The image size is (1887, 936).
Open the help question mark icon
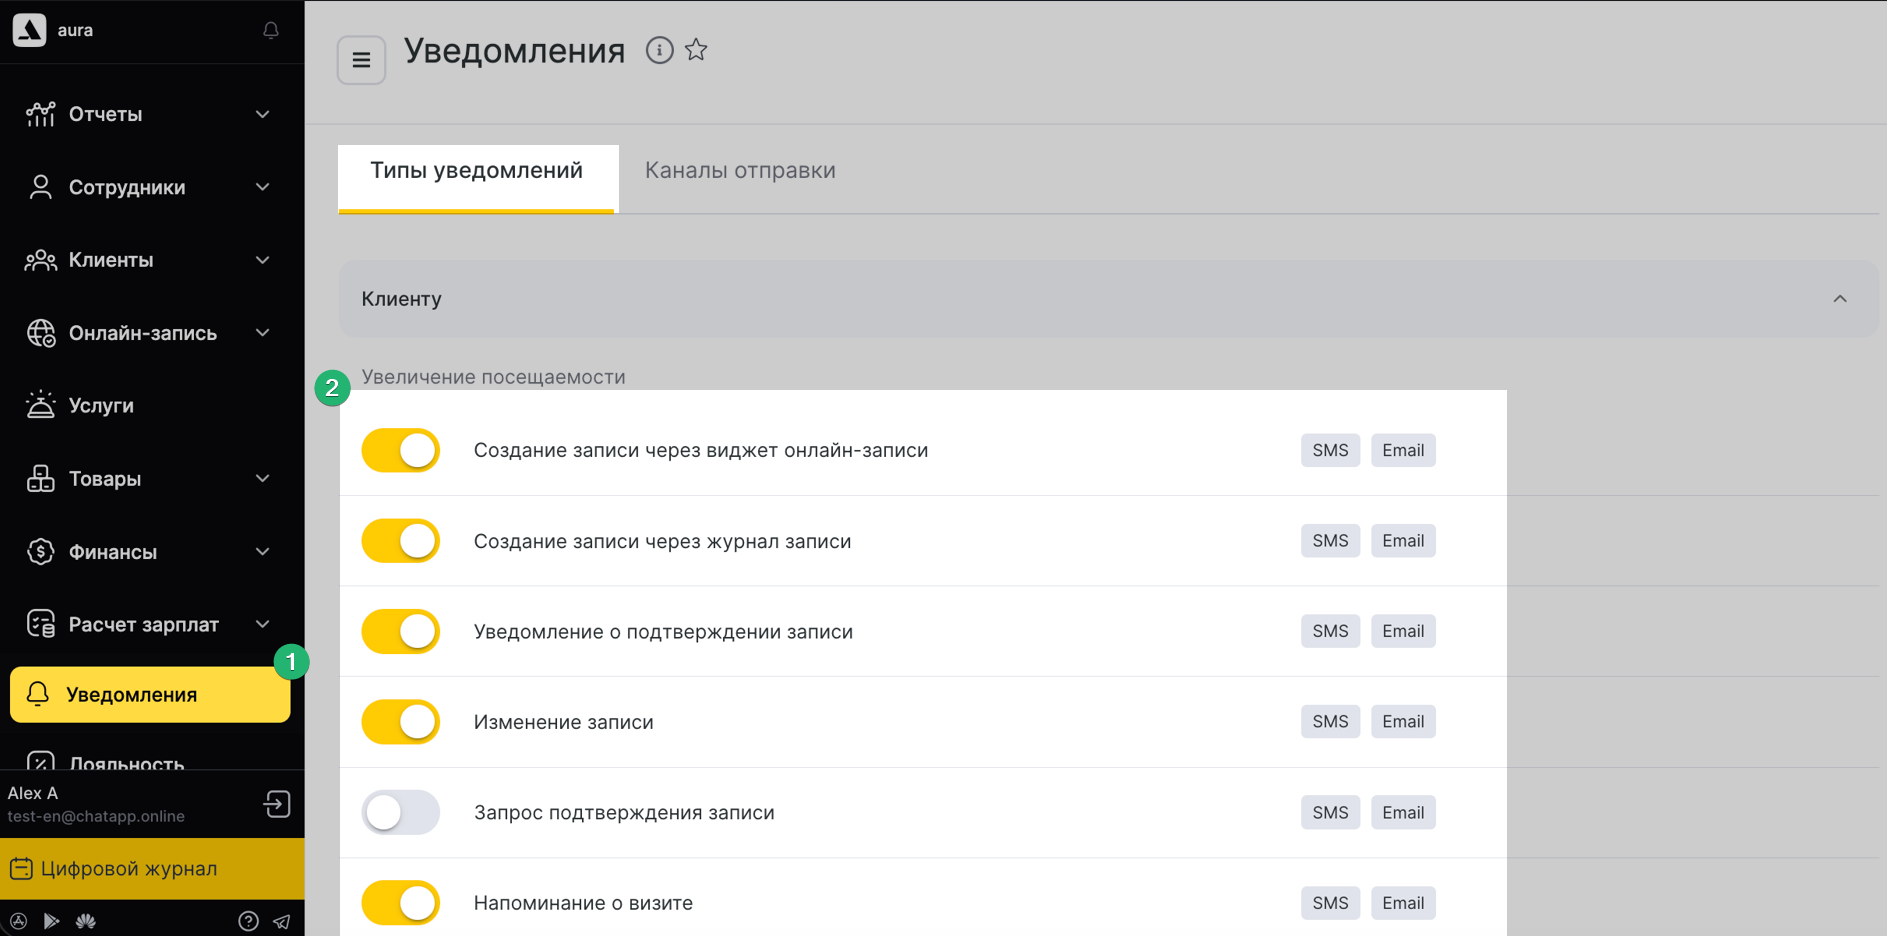pos(248,921)
